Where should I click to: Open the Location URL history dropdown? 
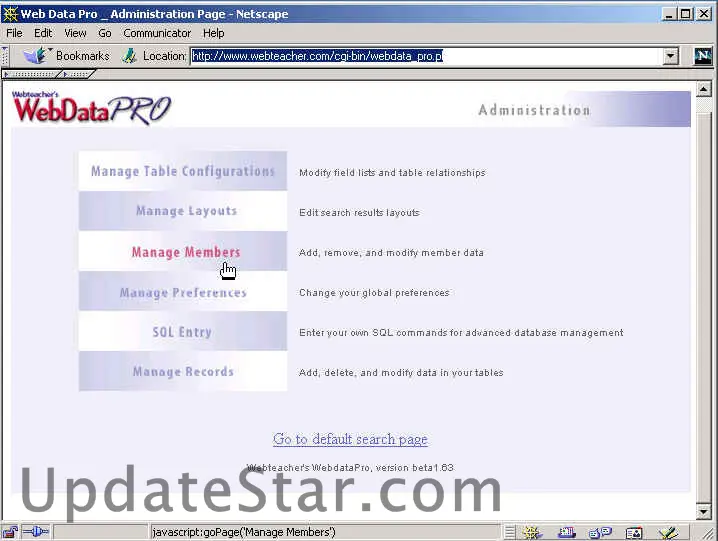click(x=670, y=56)
